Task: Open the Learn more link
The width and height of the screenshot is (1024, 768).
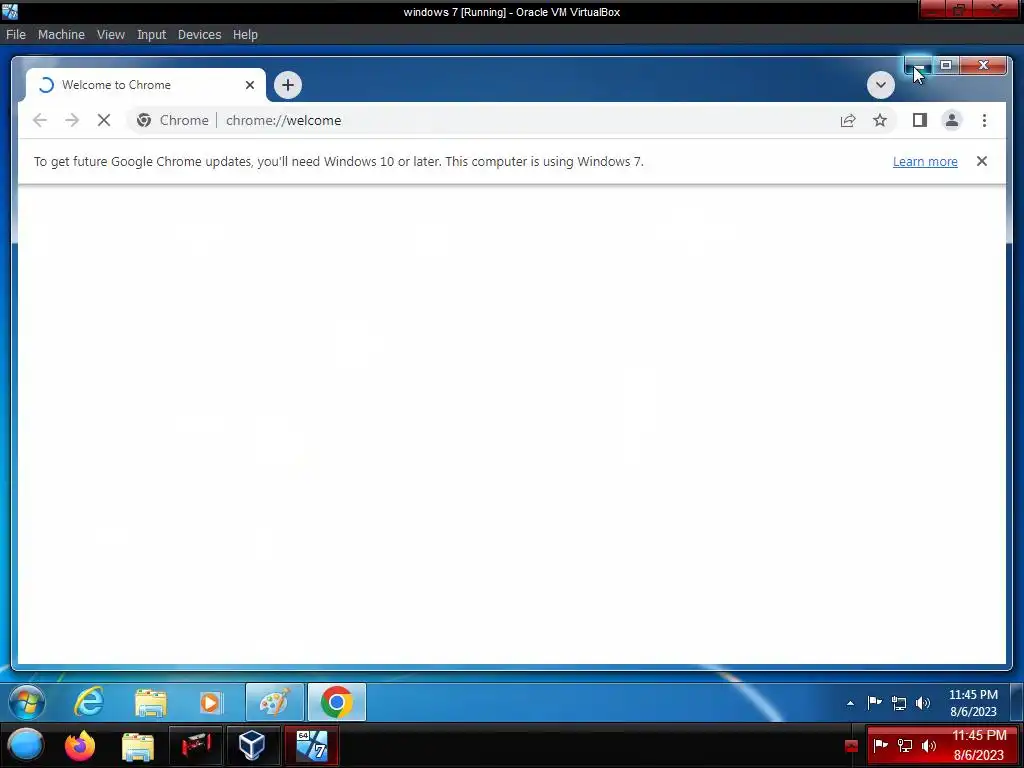Action: 925,161
